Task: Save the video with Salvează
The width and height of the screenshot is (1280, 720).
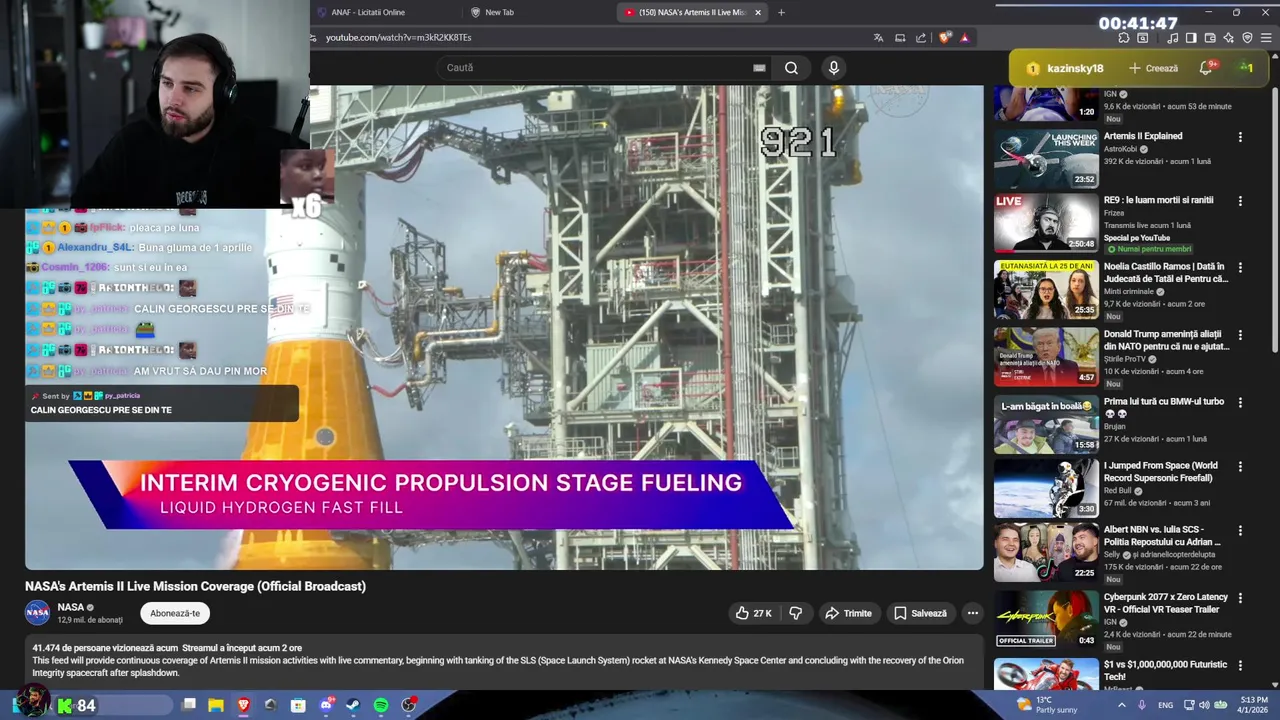Action: pyautogui.click(x=920, y=613)
